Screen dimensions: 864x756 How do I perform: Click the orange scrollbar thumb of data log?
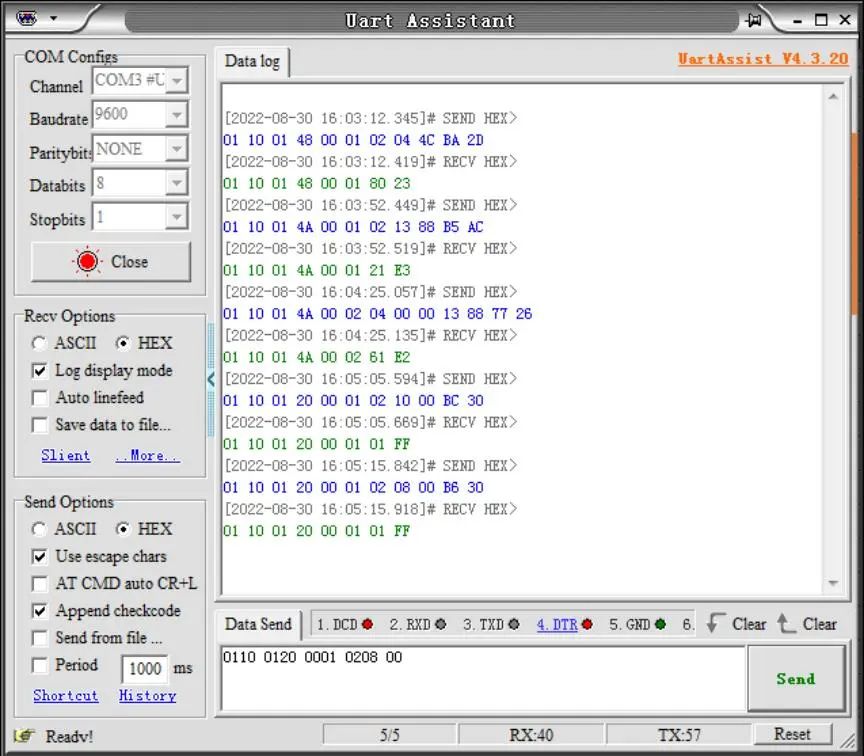click(855, 223)
